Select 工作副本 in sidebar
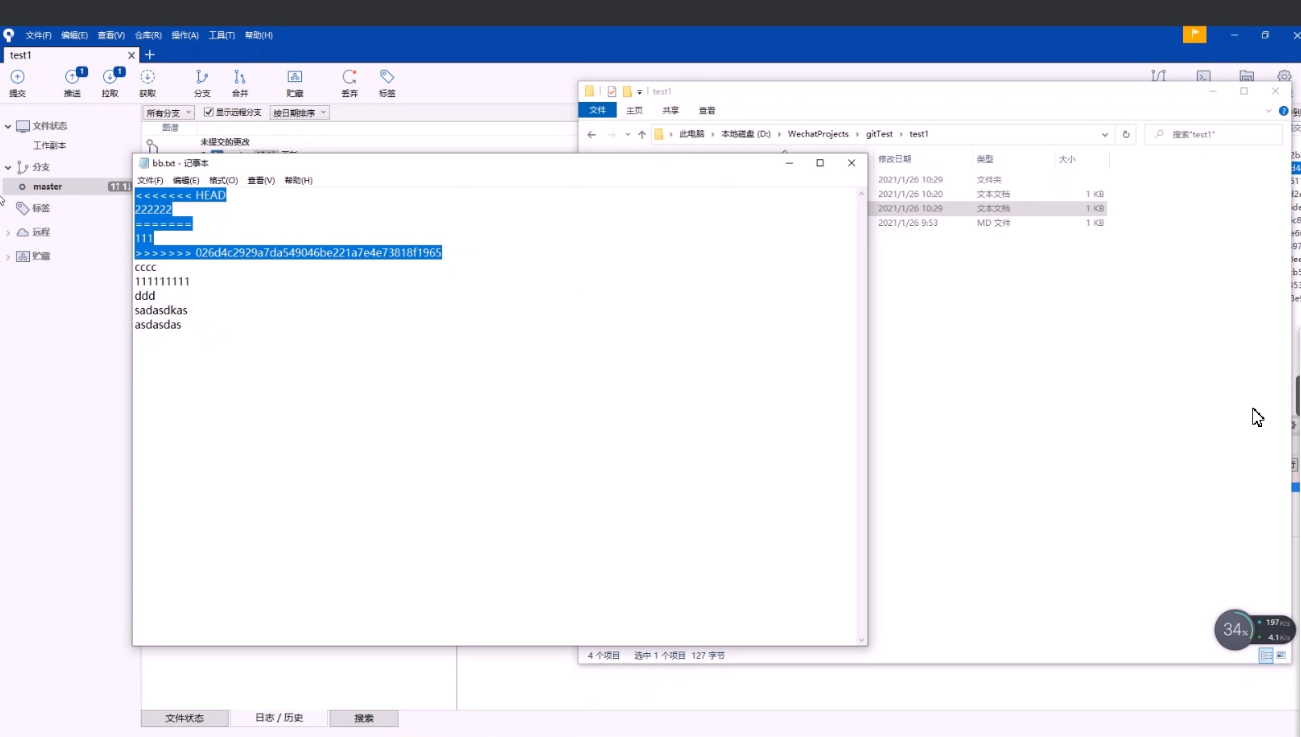 (49, 146)
